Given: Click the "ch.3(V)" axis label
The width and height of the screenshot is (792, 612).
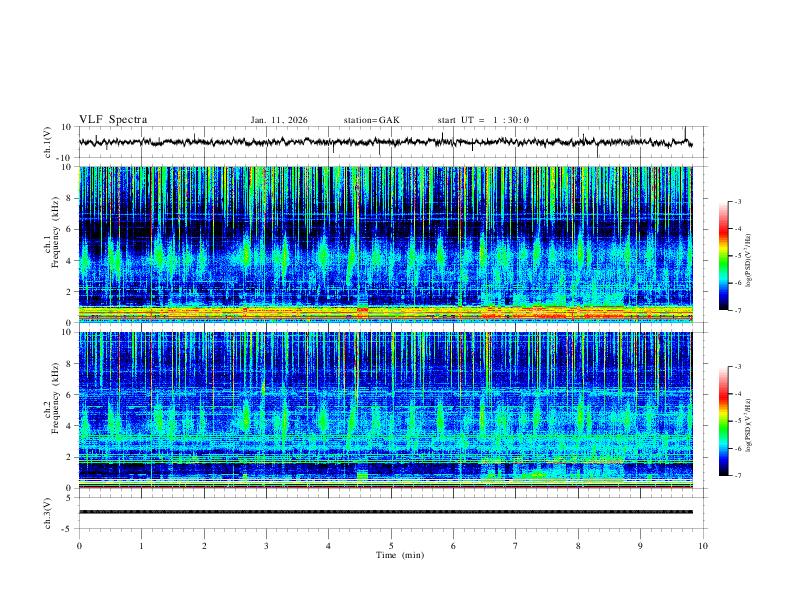Looking at the screenshot, I should (48, 513).
